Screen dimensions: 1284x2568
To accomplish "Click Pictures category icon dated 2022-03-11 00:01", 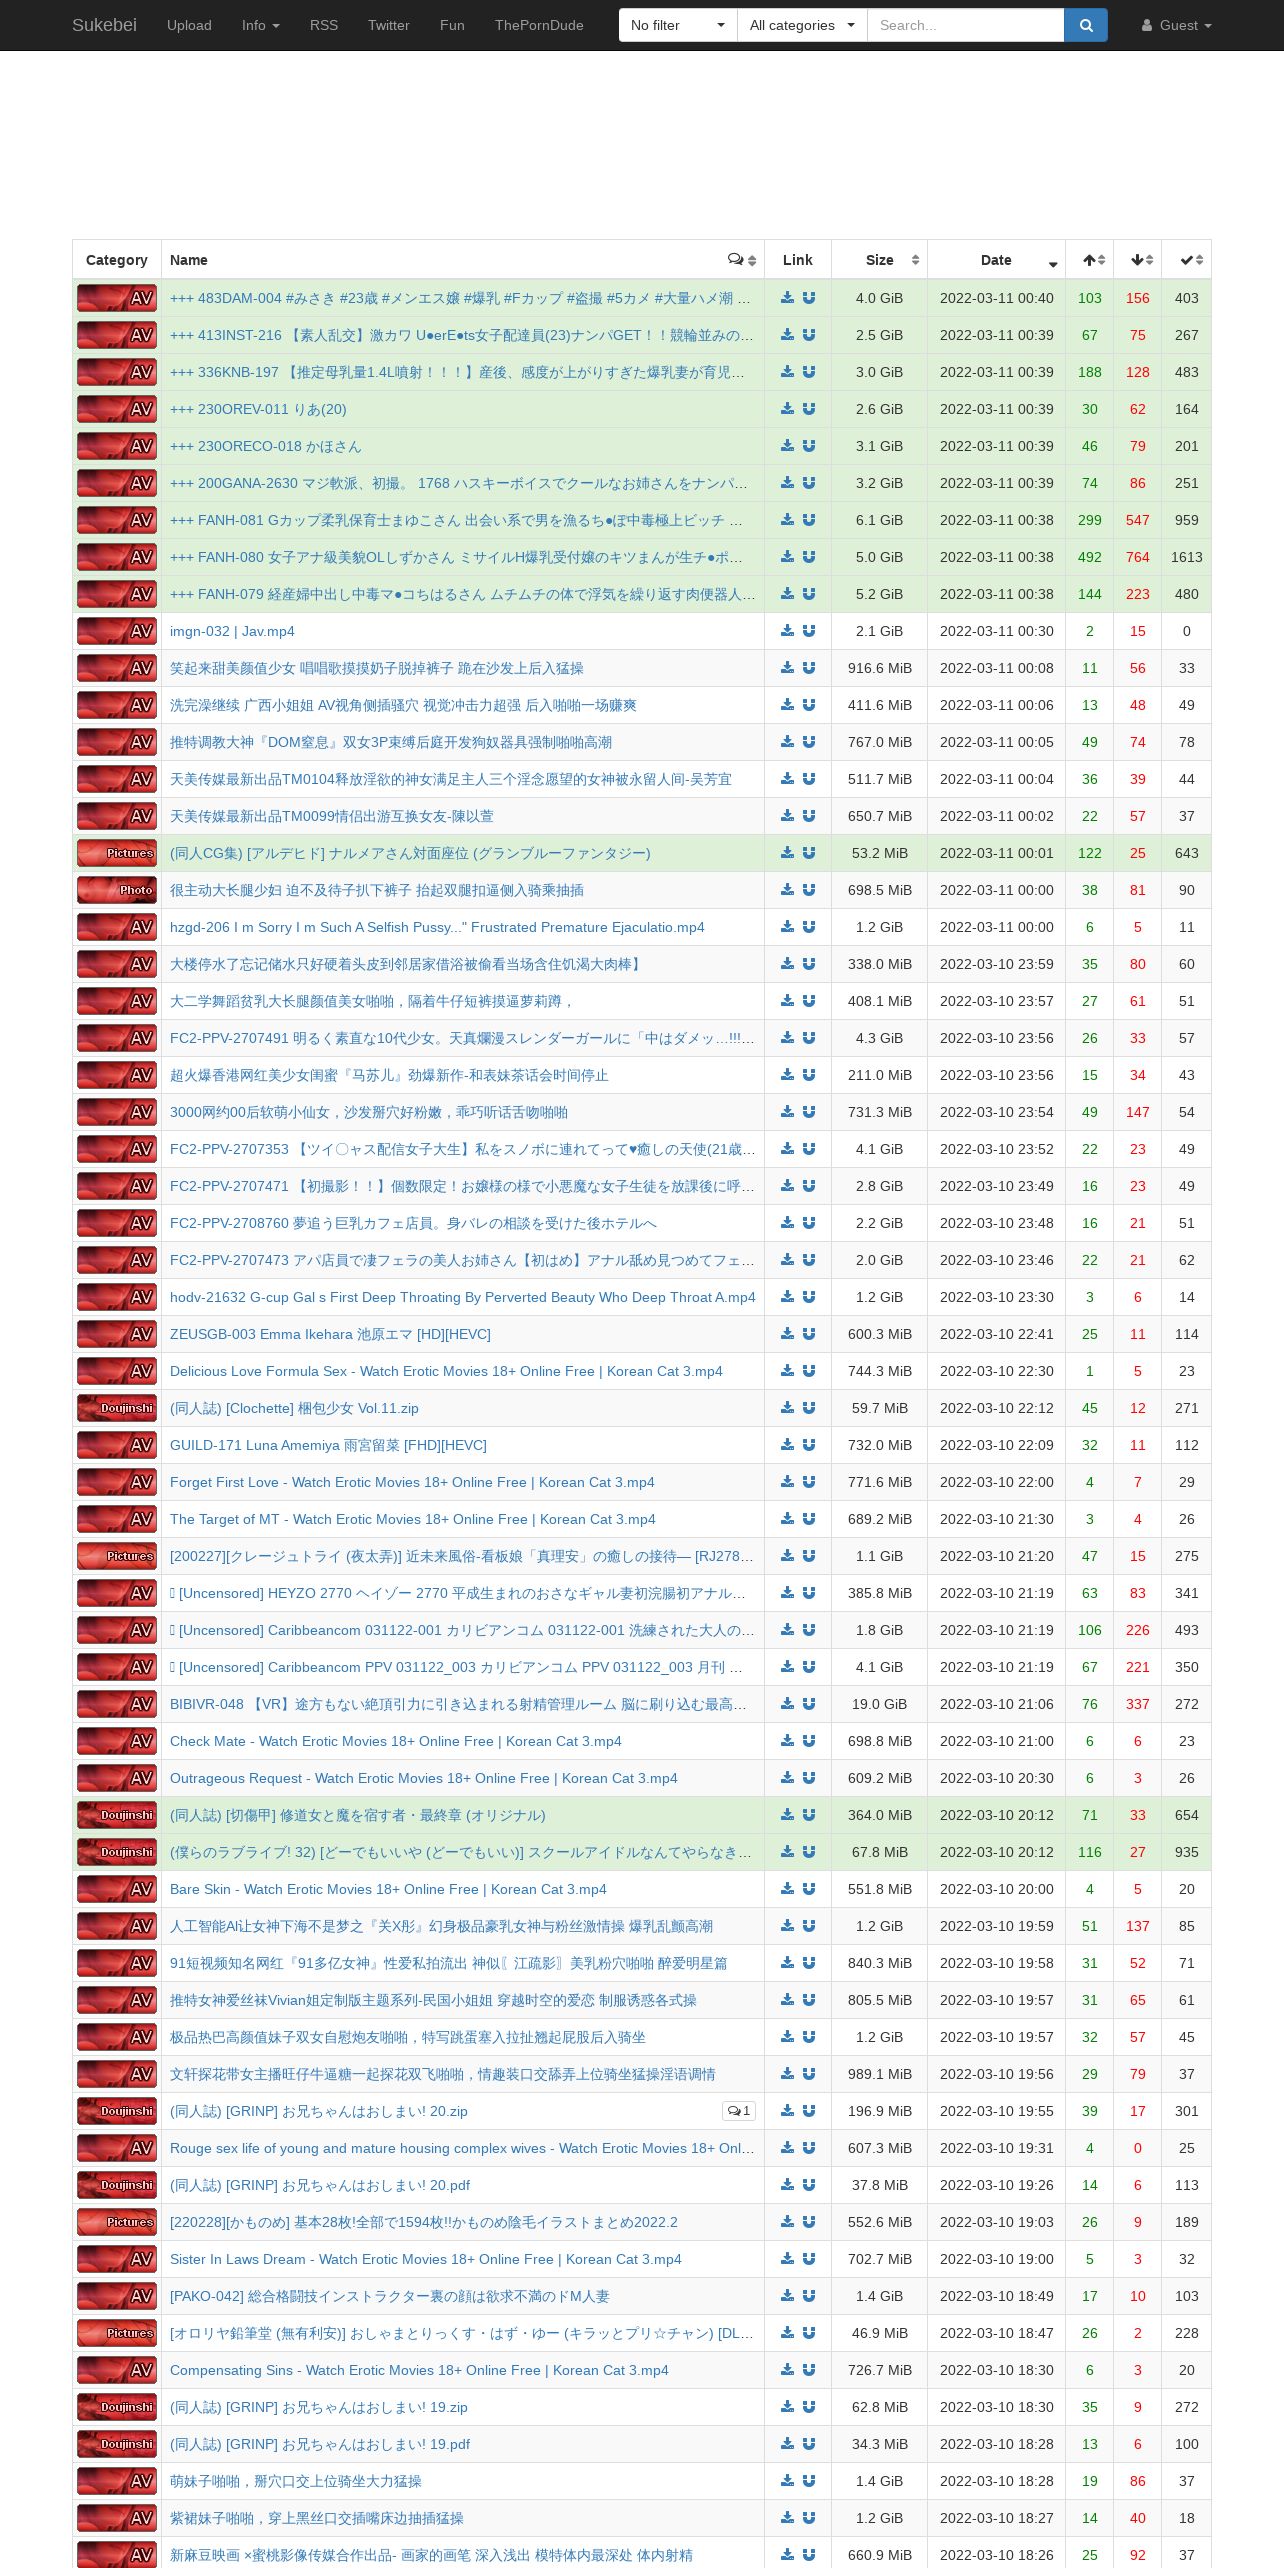I will click(117, 853).
